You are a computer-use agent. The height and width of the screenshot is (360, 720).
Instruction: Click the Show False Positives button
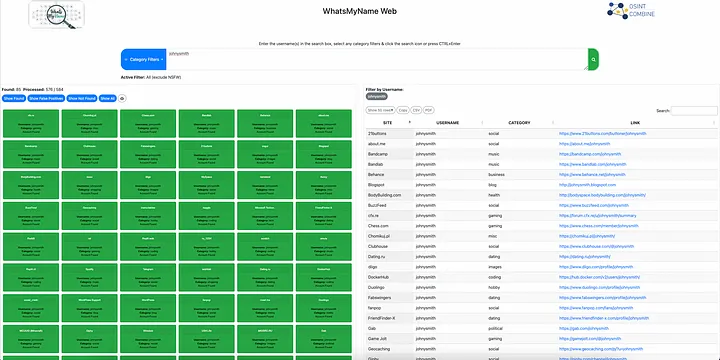coord(46,98)
